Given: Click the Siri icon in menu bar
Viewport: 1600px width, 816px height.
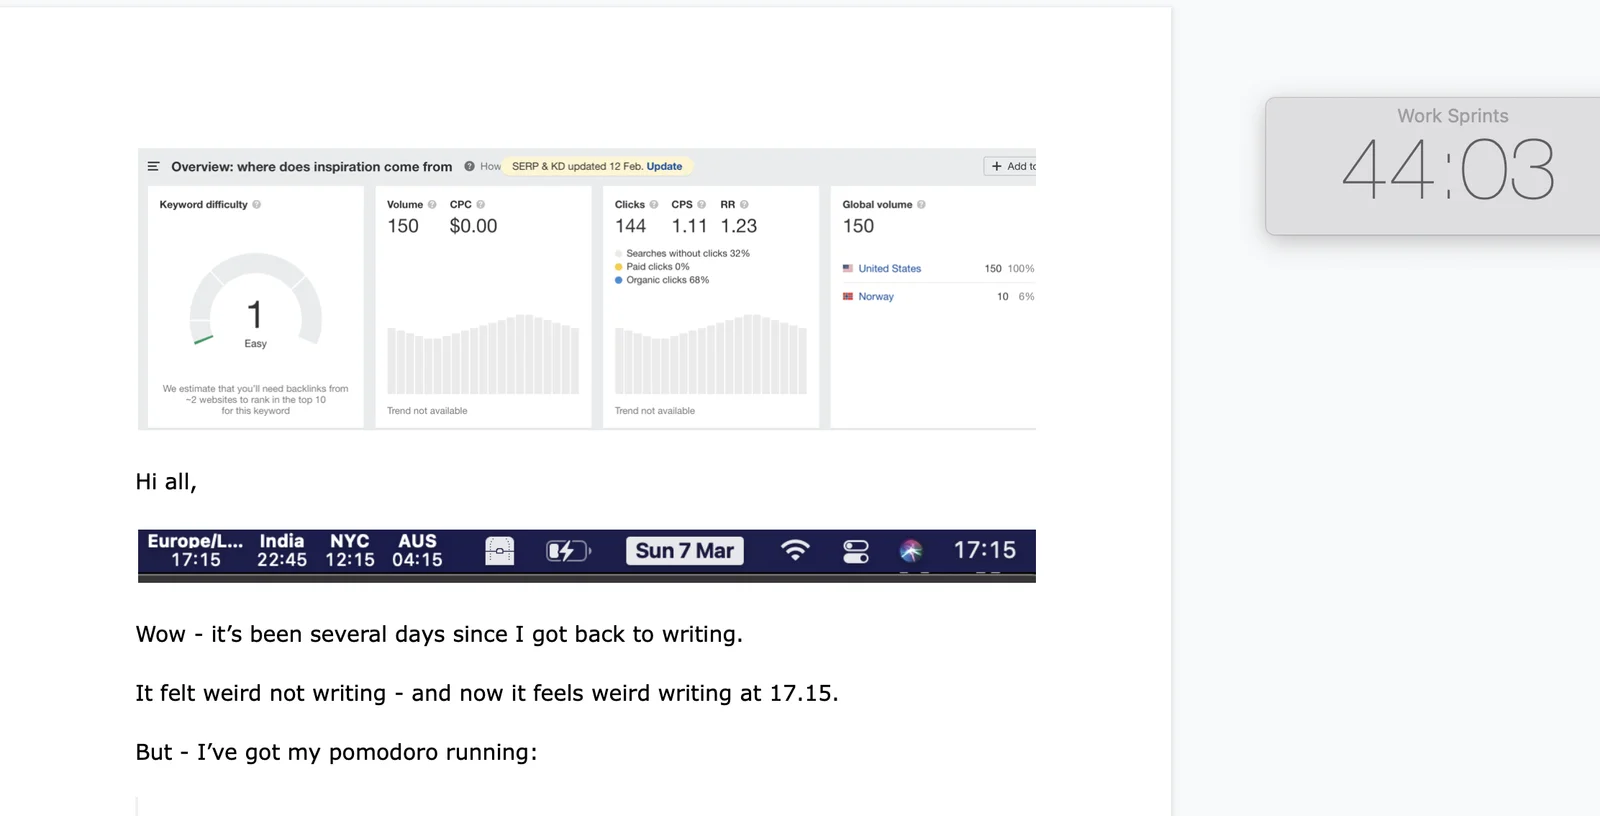Looking at the screenshot, I should click(x=911, y=550).
